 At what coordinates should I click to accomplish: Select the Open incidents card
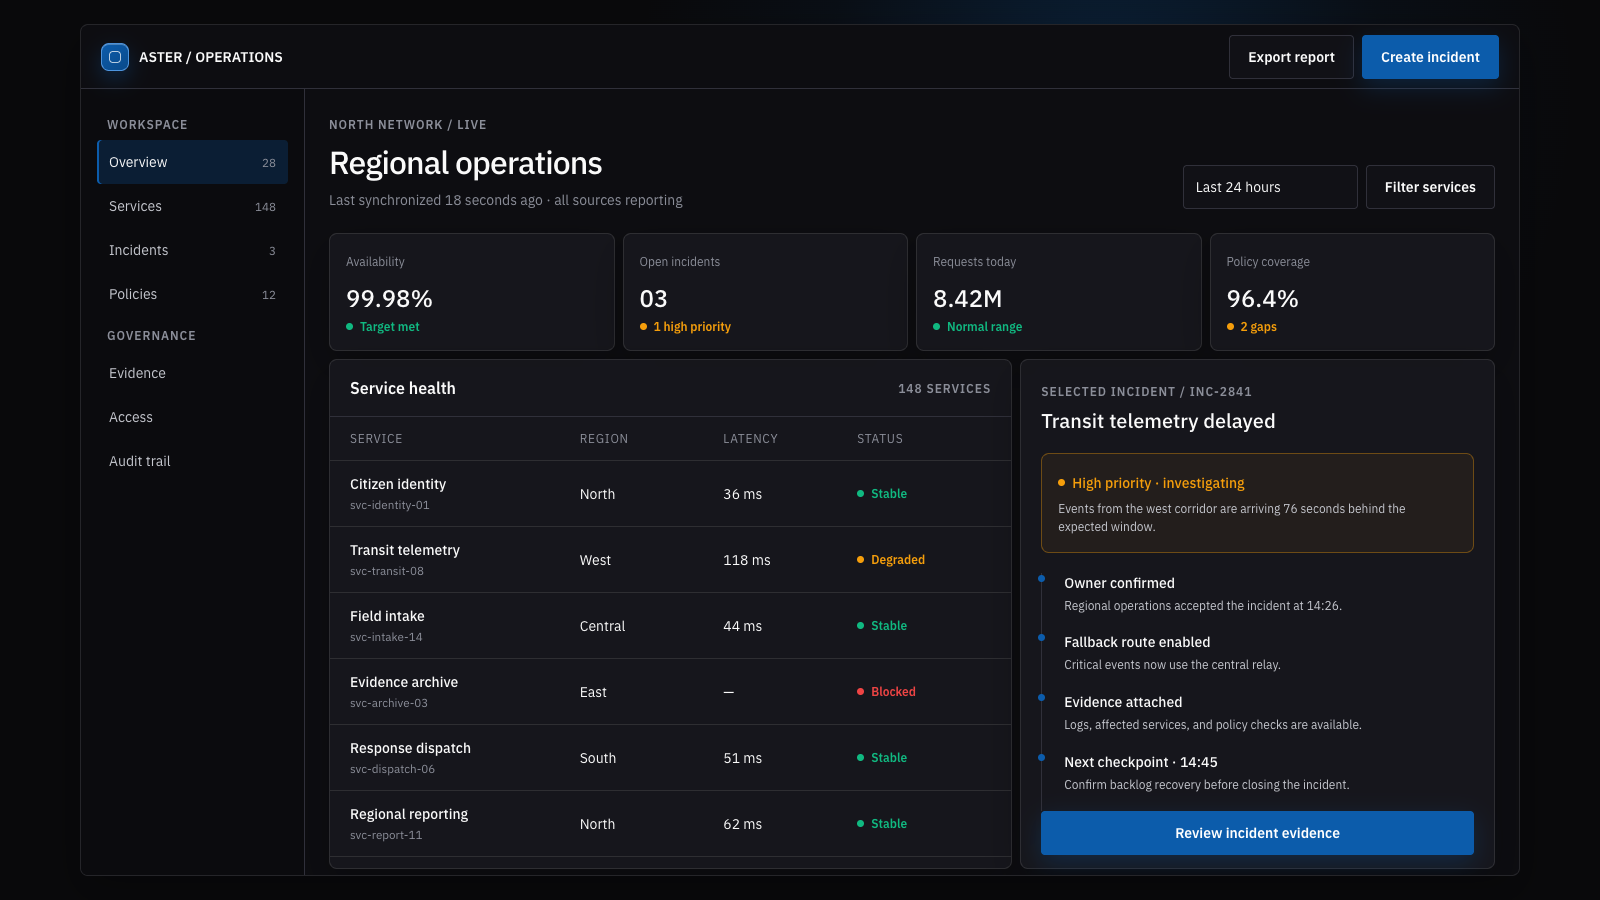coord(765,292)
